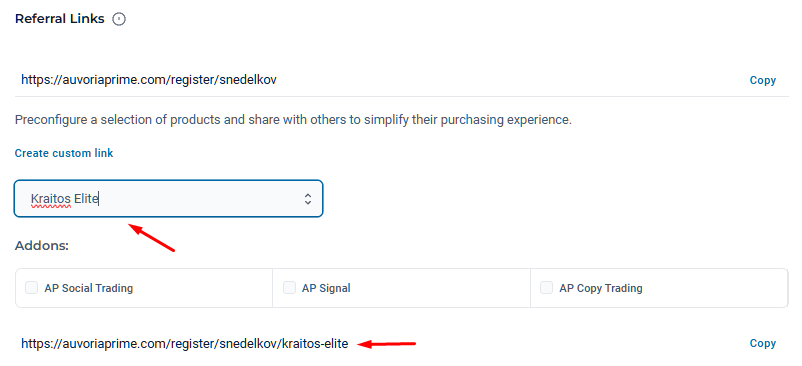Click the generated kraitos-elite URL text
The image size is (802, 366).
(185, 344)
